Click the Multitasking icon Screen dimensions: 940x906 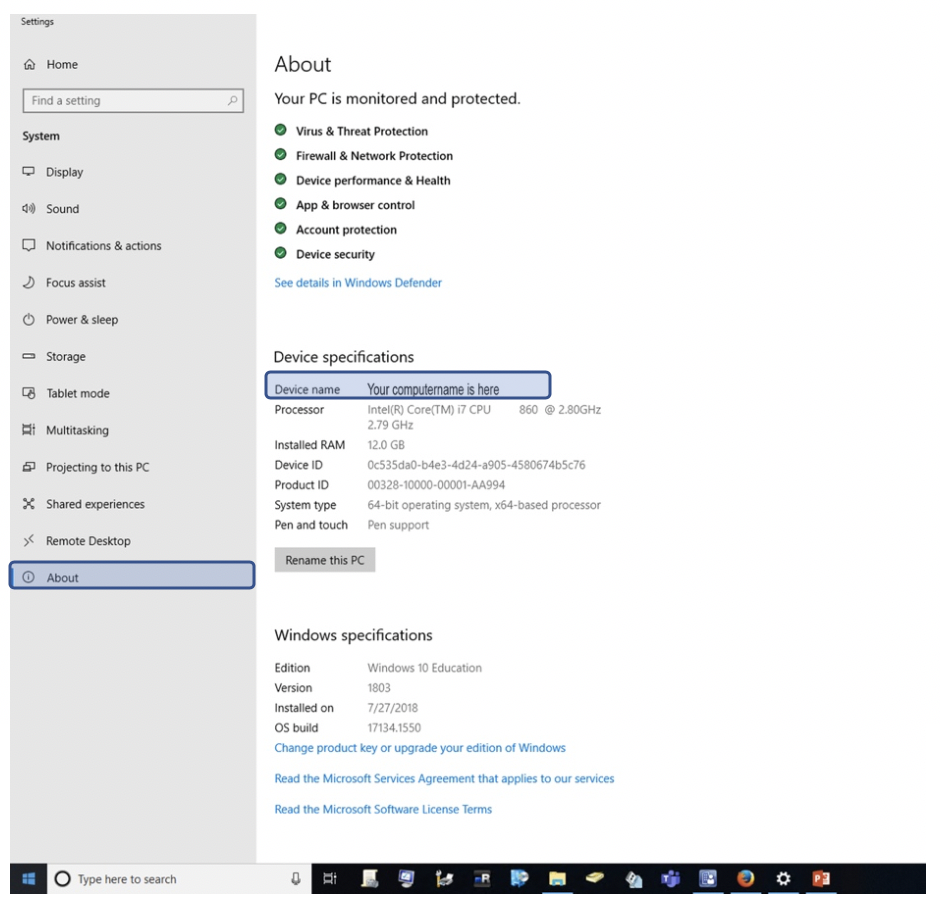(29, 430)
